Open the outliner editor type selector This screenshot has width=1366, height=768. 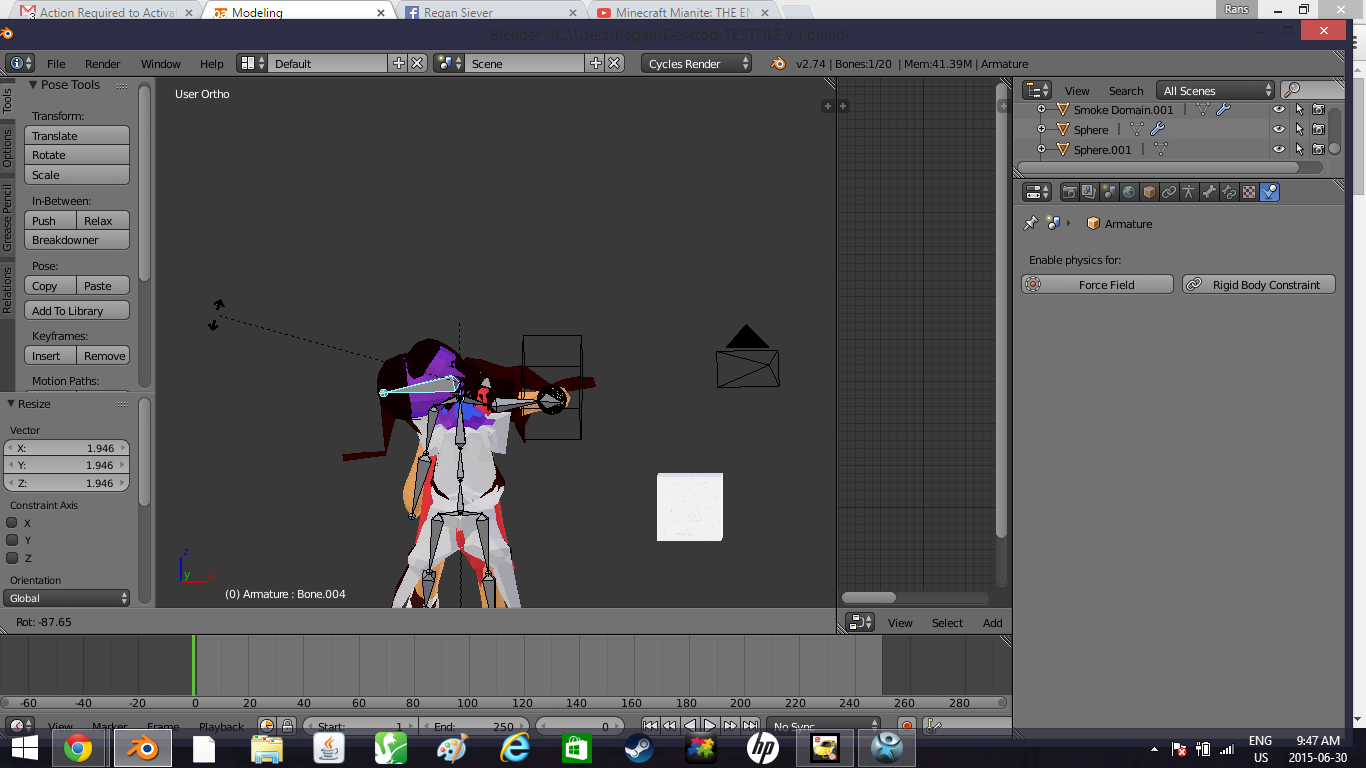pyautogui.click(x=1038, y=91)
